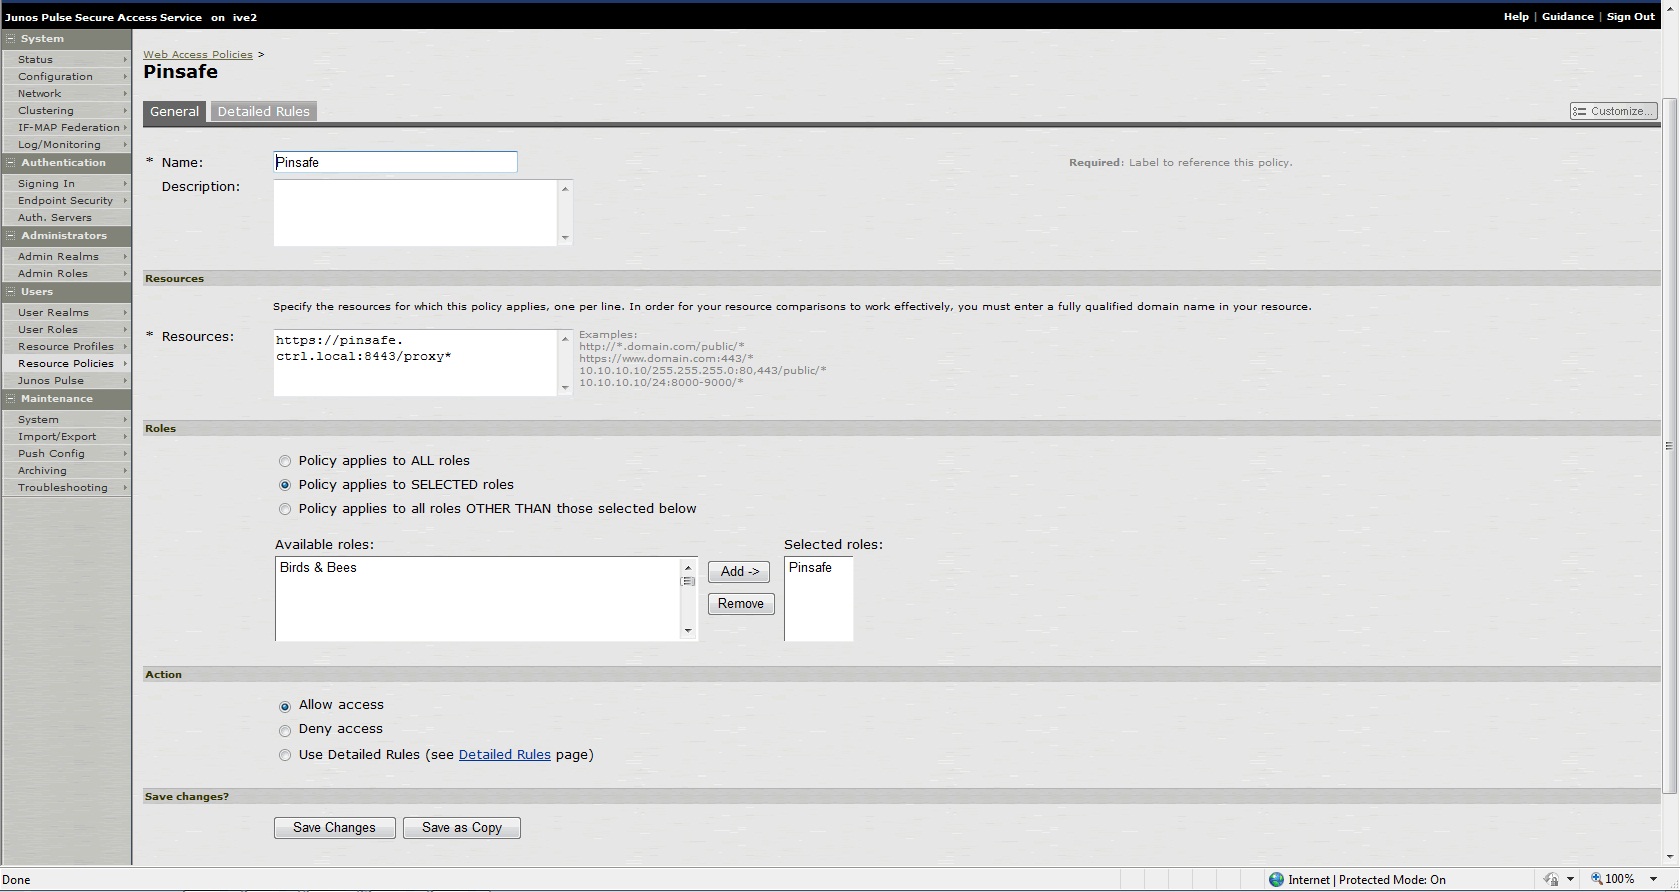Collapse the Maintenance section icon
This screenshot has width=1680, height=892.
10,399
